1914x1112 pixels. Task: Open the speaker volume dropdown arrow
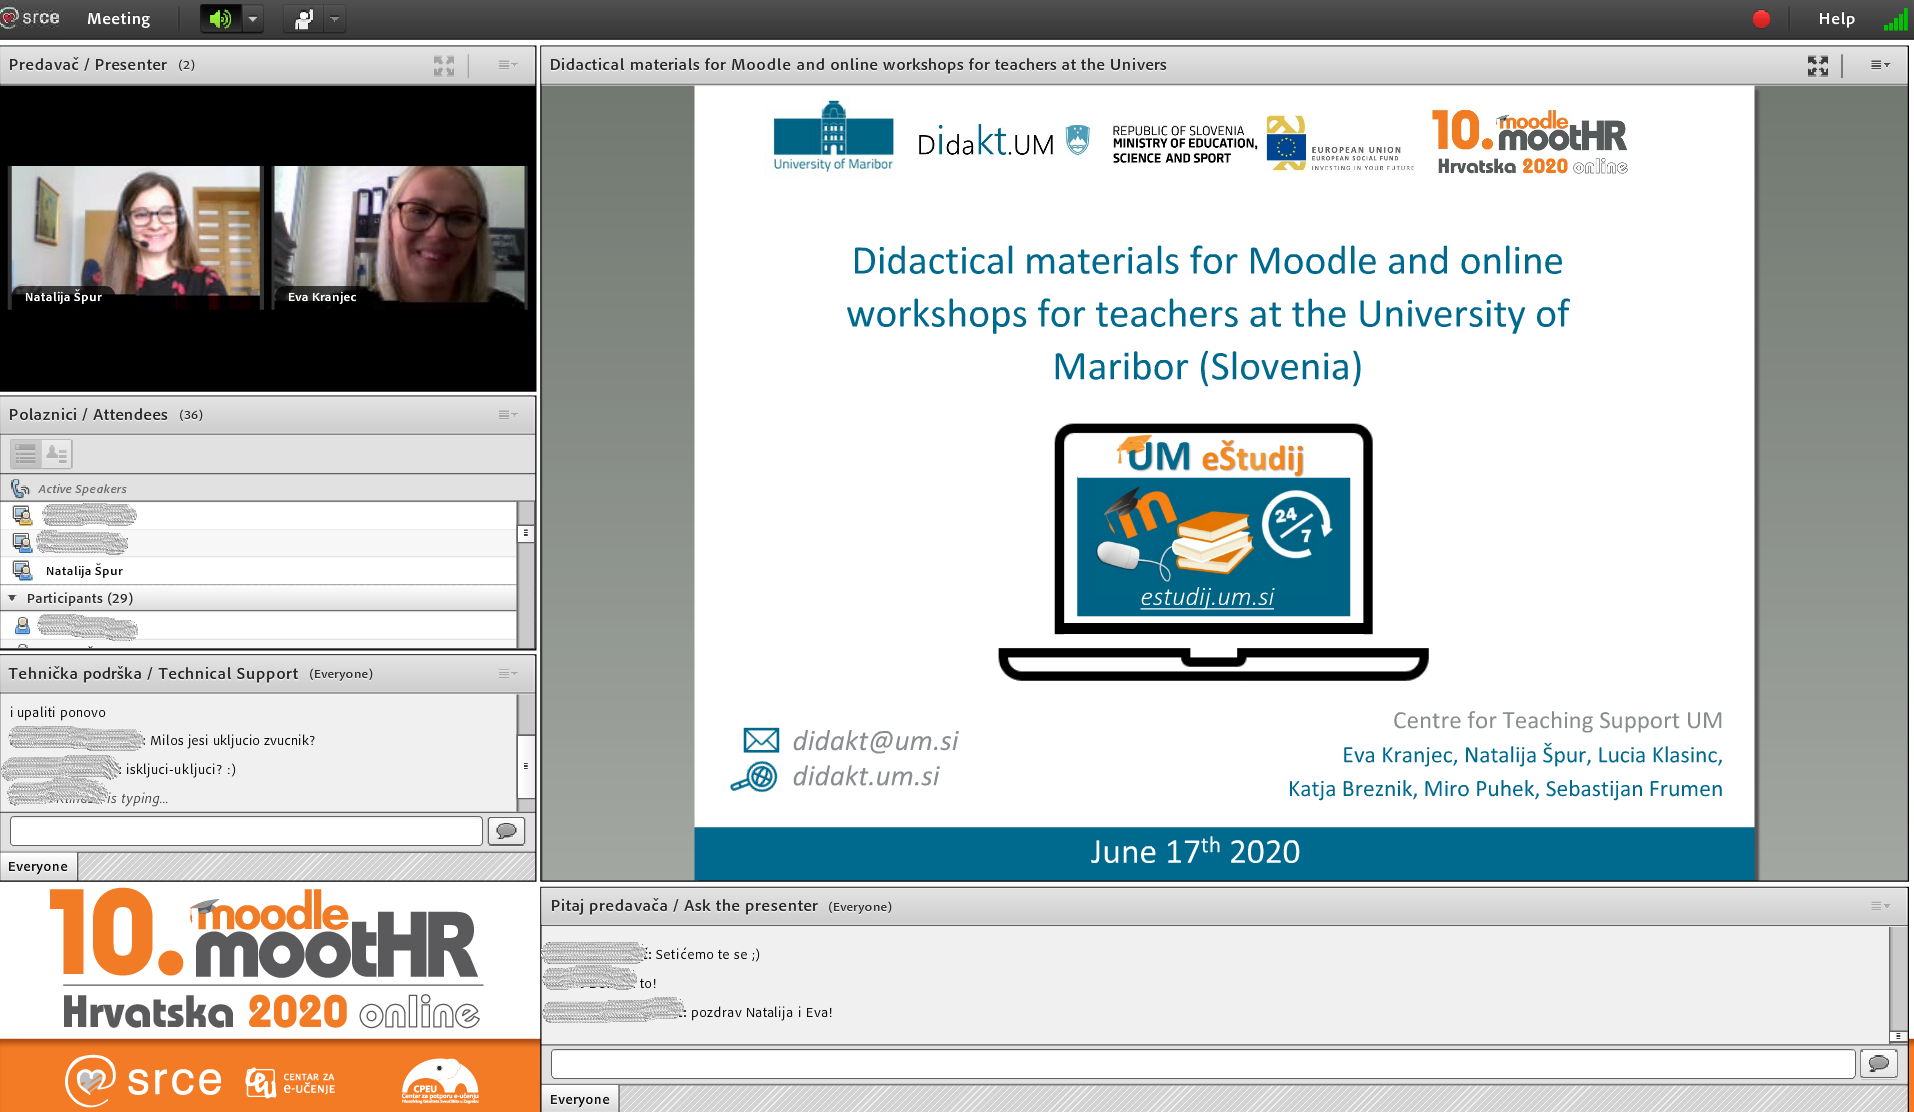coord(253,18)
